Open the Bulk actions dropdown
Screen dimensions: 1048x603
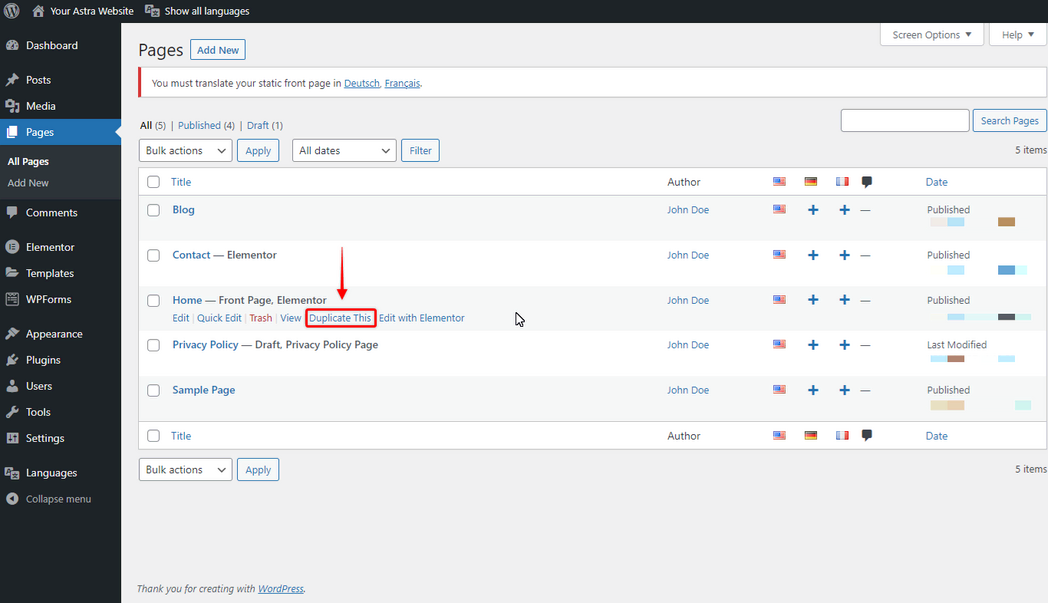(185, 150)
